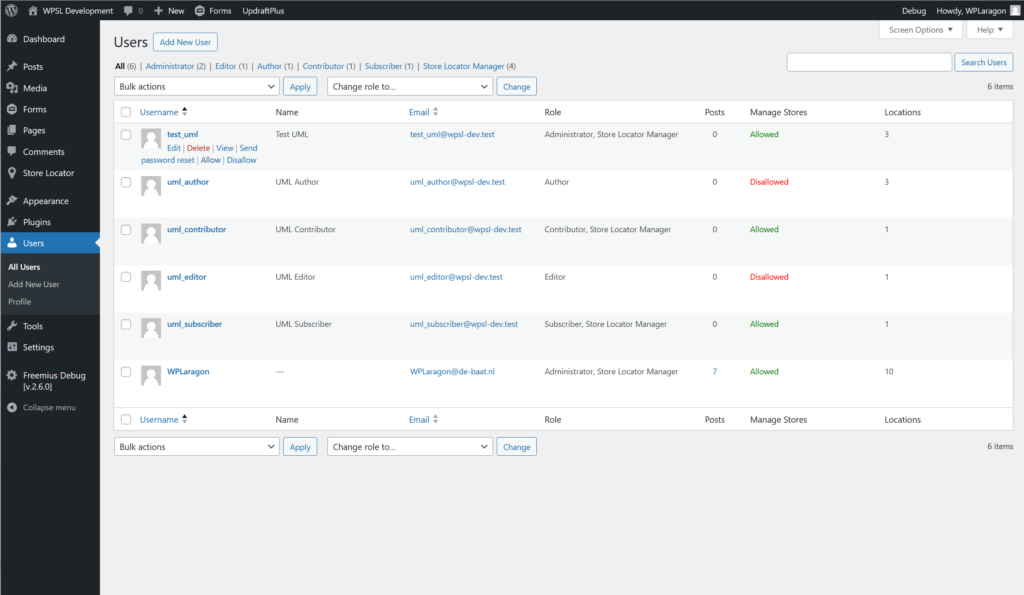Screen dimensions: 1024x595
Task: Click the uml_author avatar thumbnail
Action: point(151,186)
